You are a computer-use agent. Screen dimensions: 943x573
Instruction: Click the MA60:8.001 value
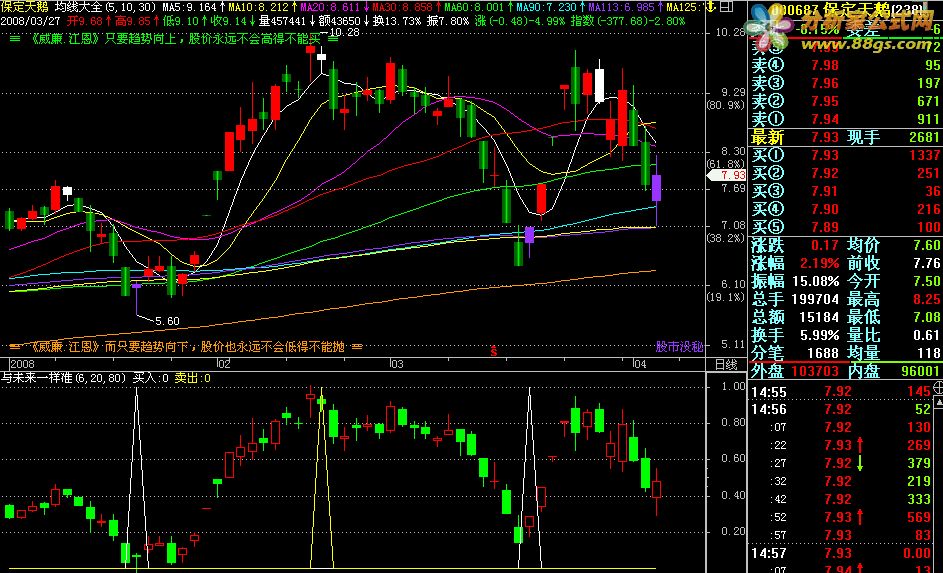click(474, 7)
